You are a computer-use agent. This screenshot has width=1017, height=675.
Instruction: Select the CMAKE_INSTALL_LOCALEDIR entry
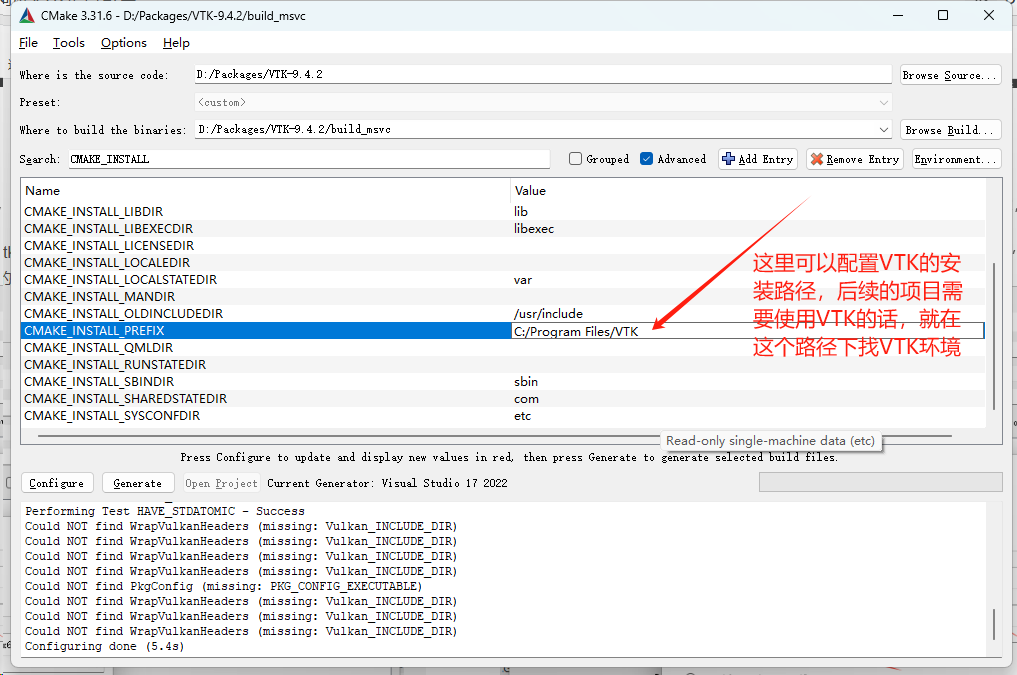(x=107, y=263)
